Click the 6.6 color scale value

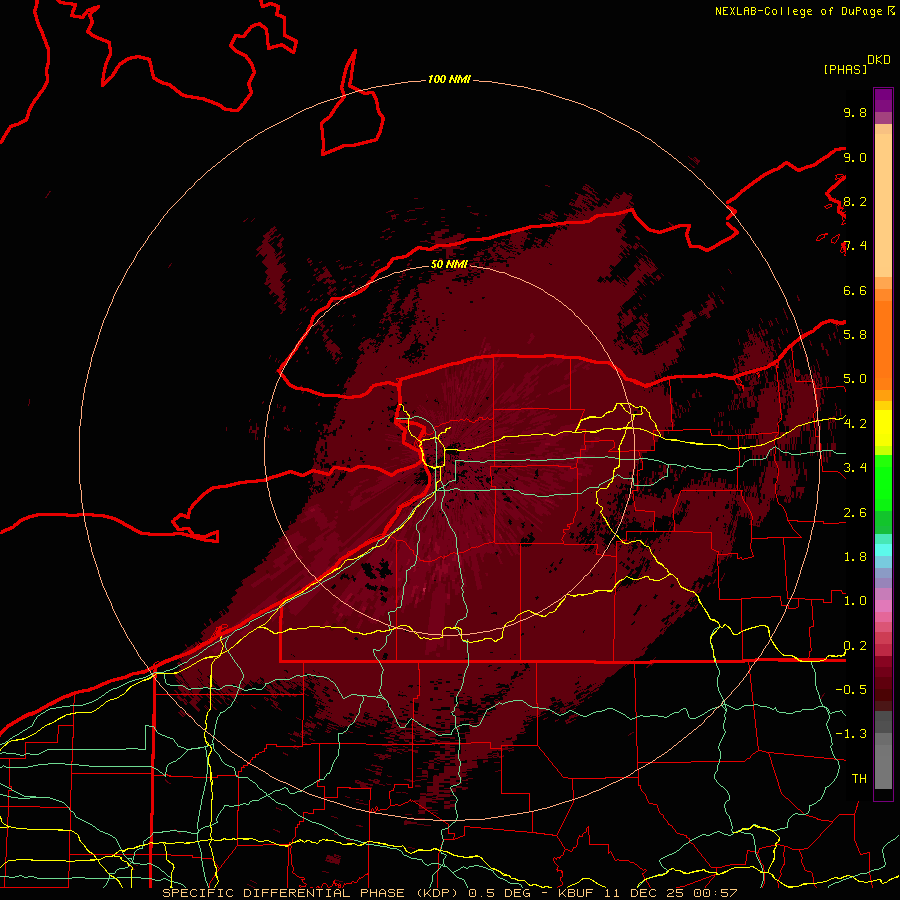(855, 290)
